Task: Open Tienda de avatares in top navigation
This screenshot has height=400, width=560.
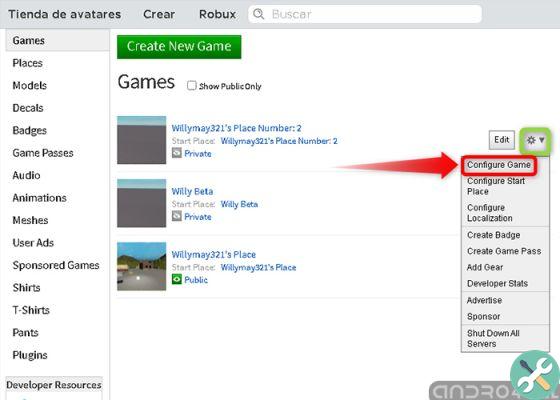Action: click(65, 14)
